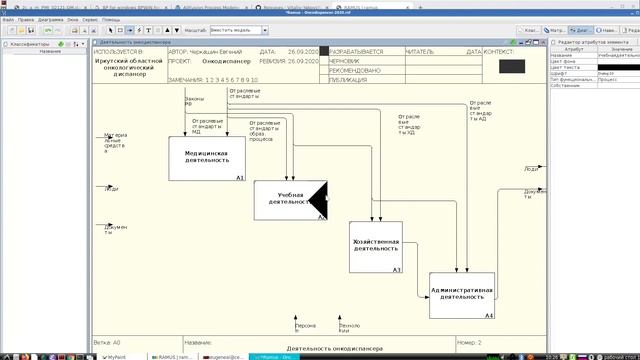
Task: Click the Тип функционального value cell
Action: [619, 80]
